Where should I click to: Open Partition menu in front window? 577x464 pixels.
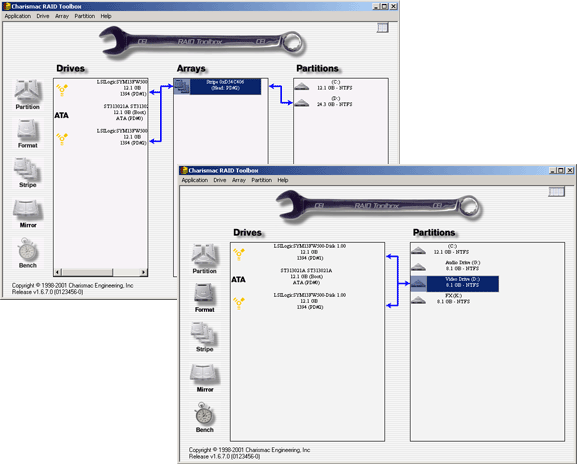(x=262, y=180)
